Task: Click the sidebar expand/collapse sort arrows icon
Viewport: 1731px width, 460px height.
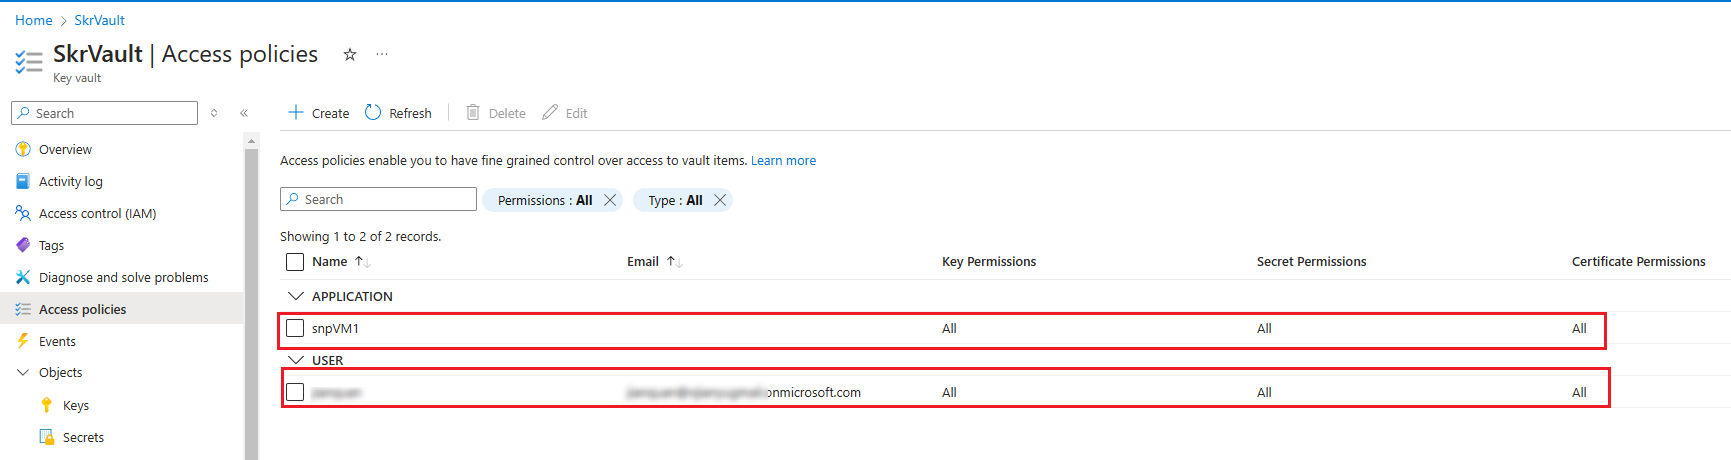Action: point(214,113)
